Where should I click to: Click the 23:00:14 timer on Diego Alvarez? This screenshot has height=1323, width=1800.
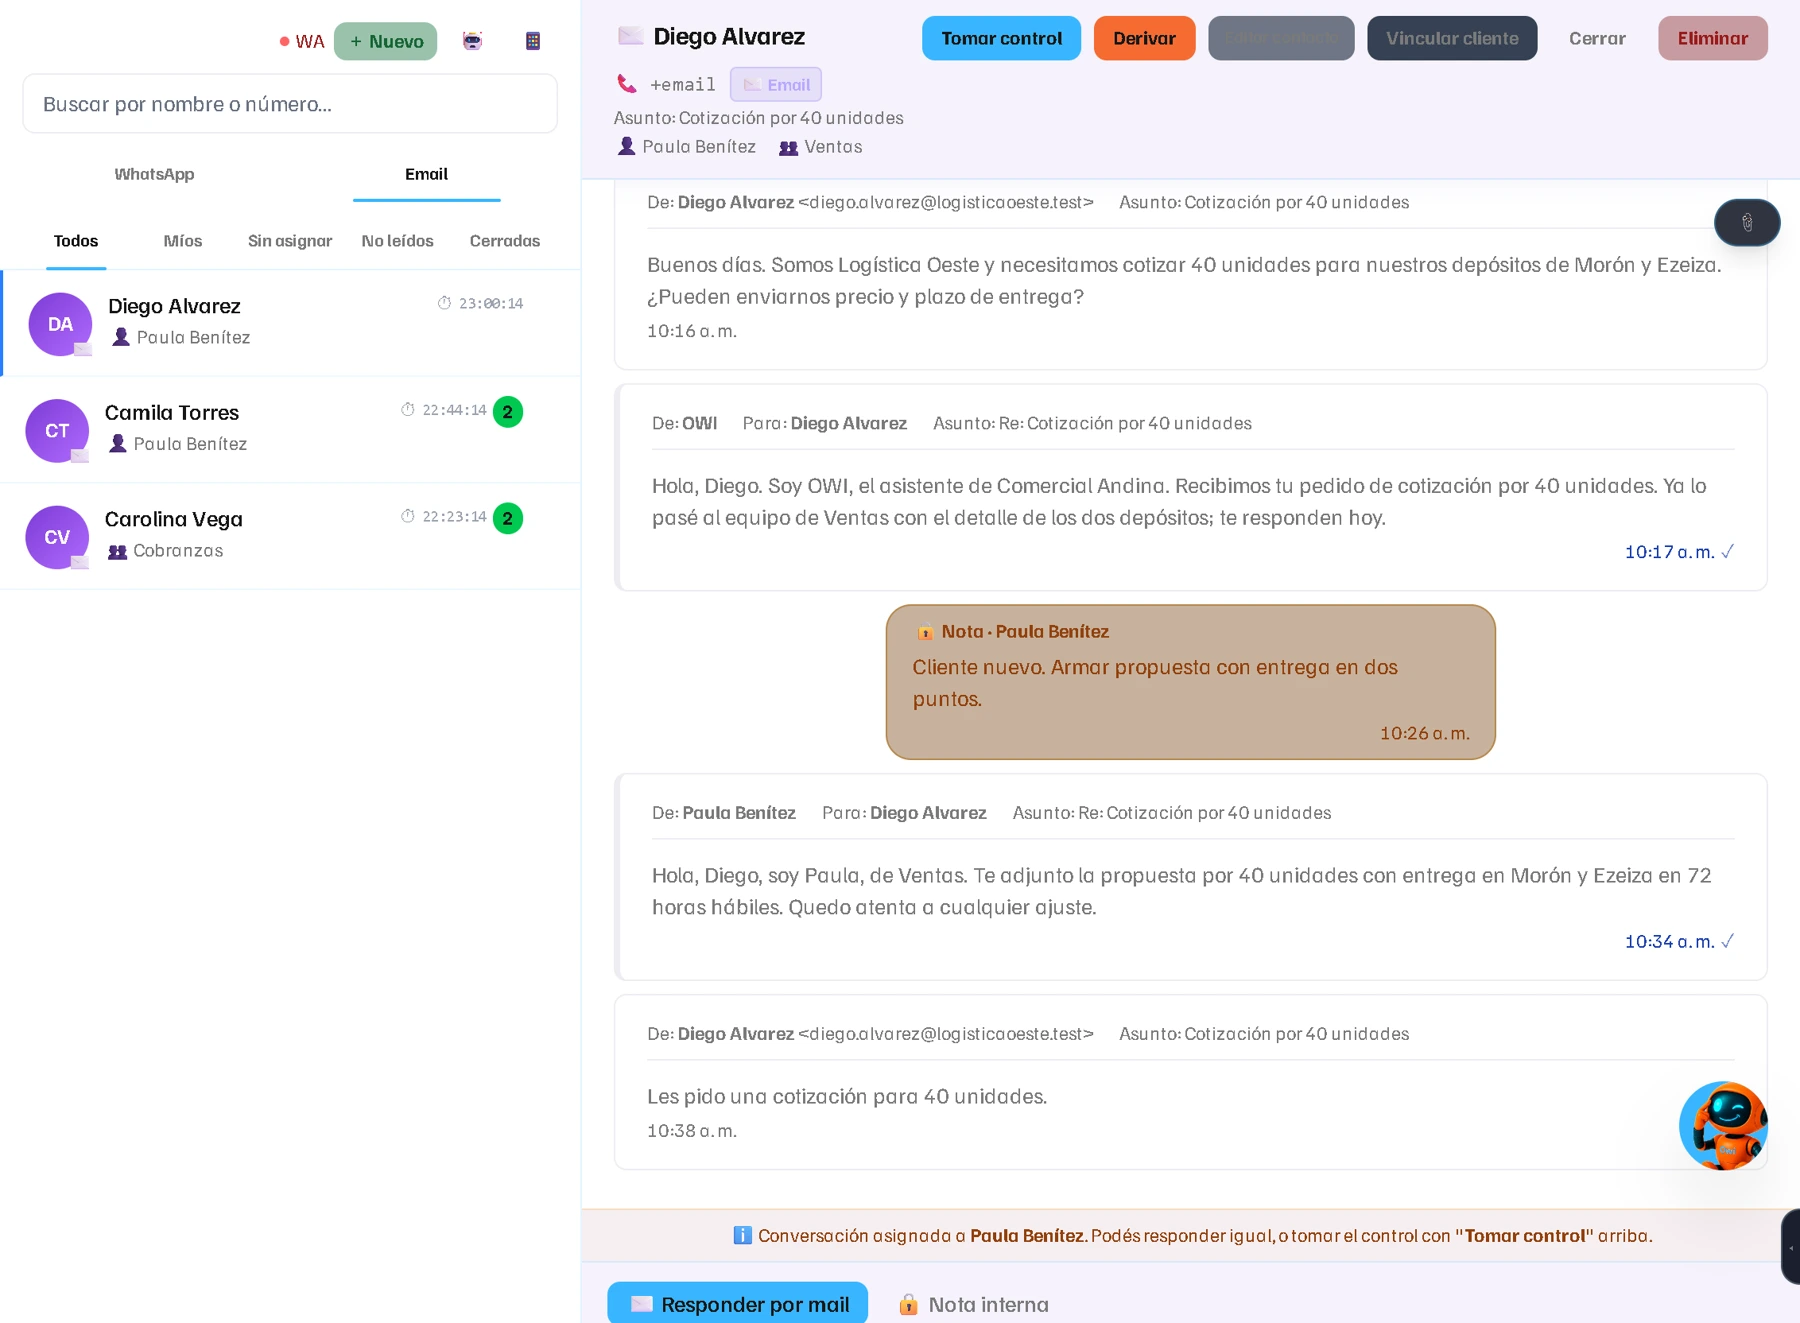pos(491,303)
